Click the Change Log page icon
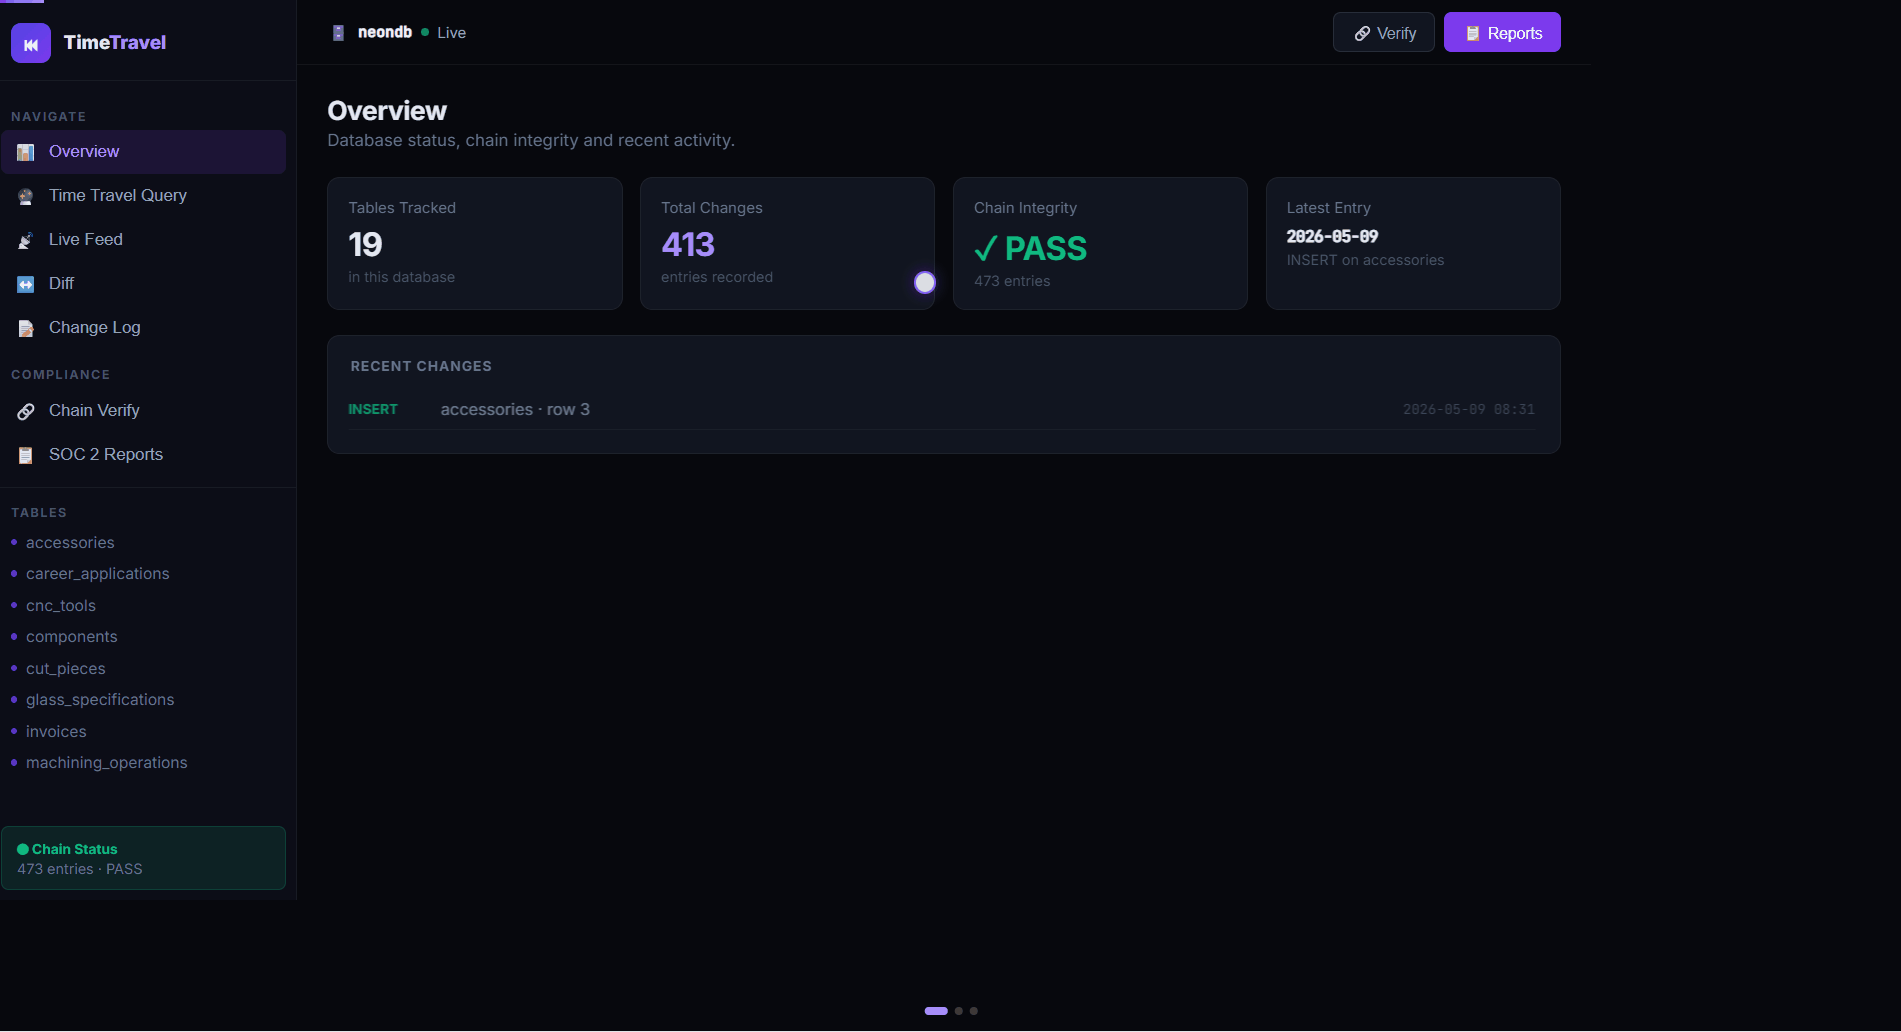Viewport: 1901px width, 1032px height. (x=26, y=328)
